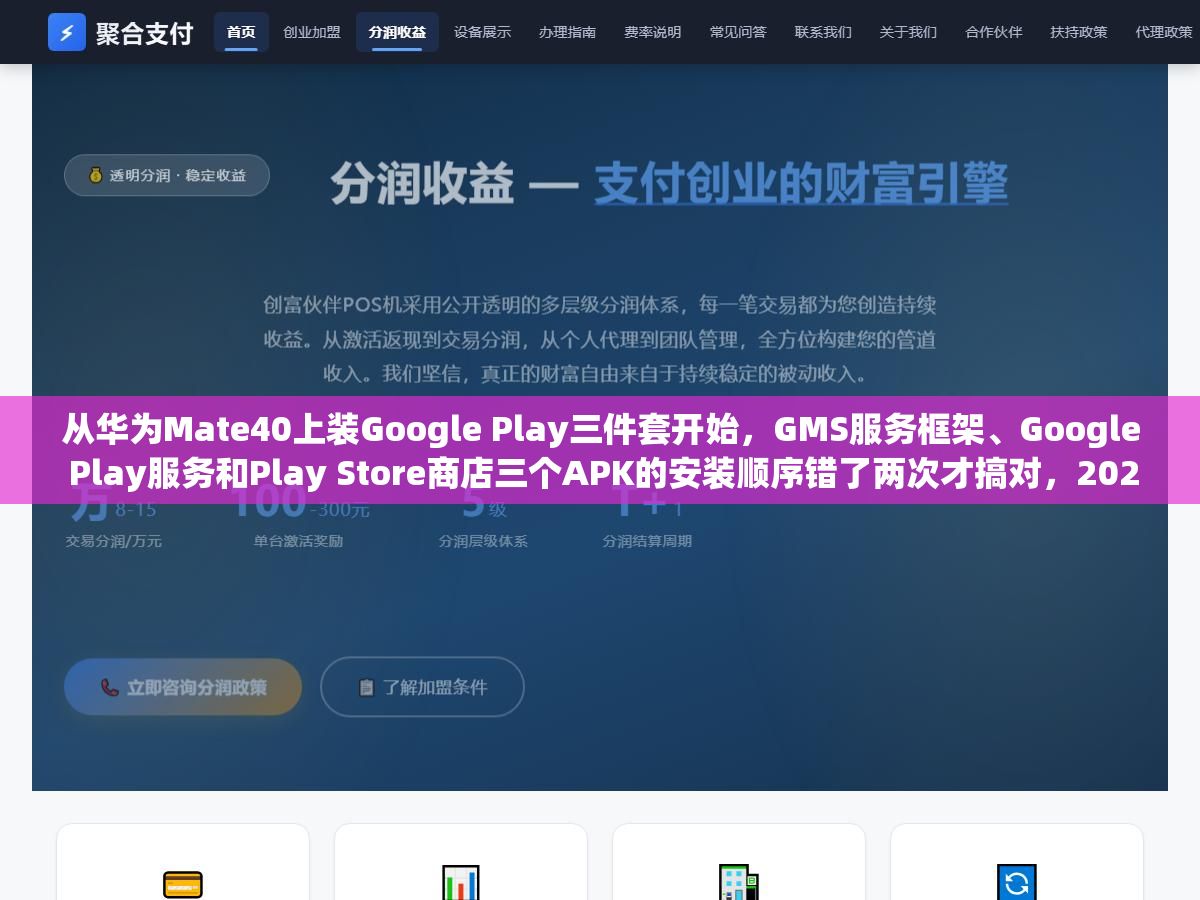The width and height of the screenshot is (1200, 900).
Task: Click the money bag icon in the badge
Action: click(x=95, y=175)
